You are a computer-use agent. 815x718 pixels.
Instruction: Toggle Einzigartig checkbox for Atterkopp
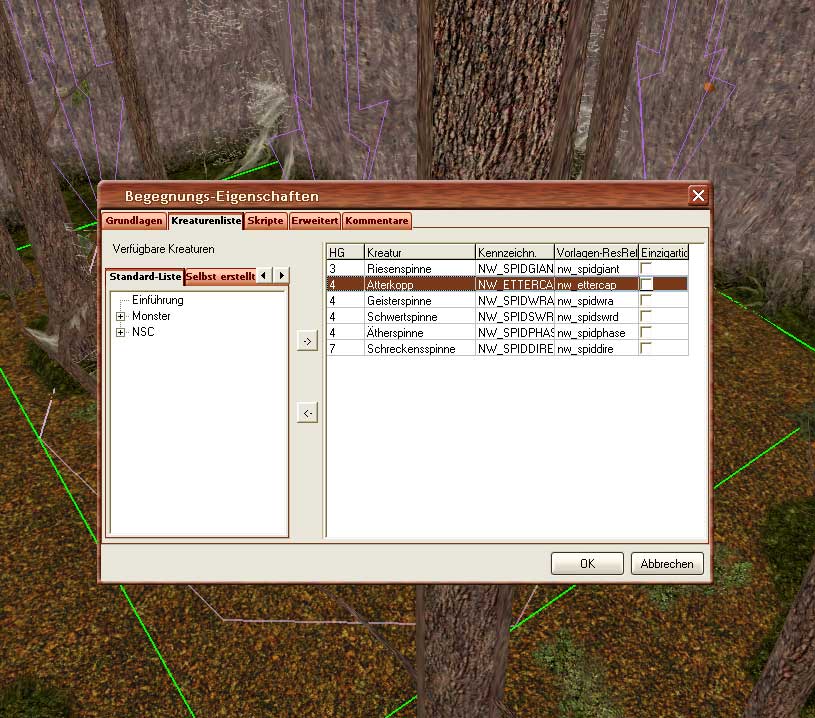click(646, 284)
